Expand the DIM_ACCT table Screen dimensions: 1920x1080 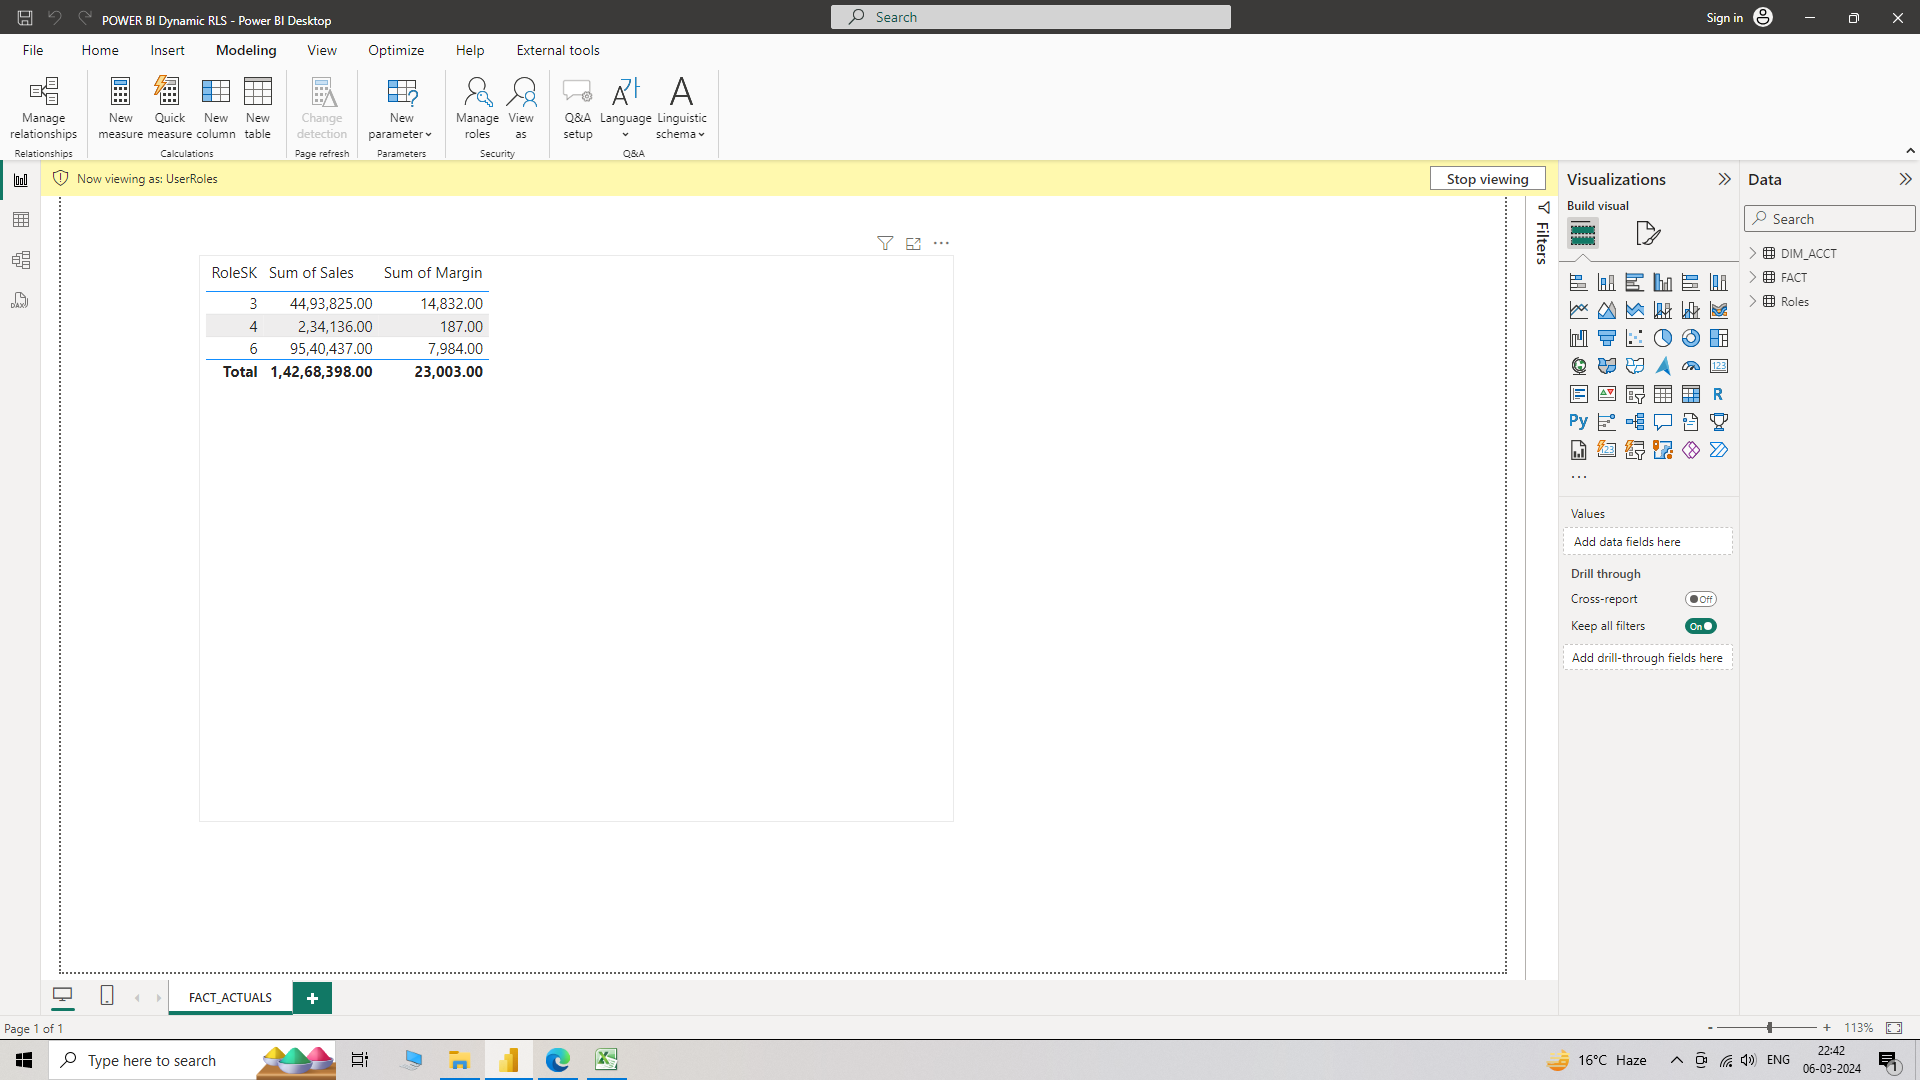point(1753,253)
